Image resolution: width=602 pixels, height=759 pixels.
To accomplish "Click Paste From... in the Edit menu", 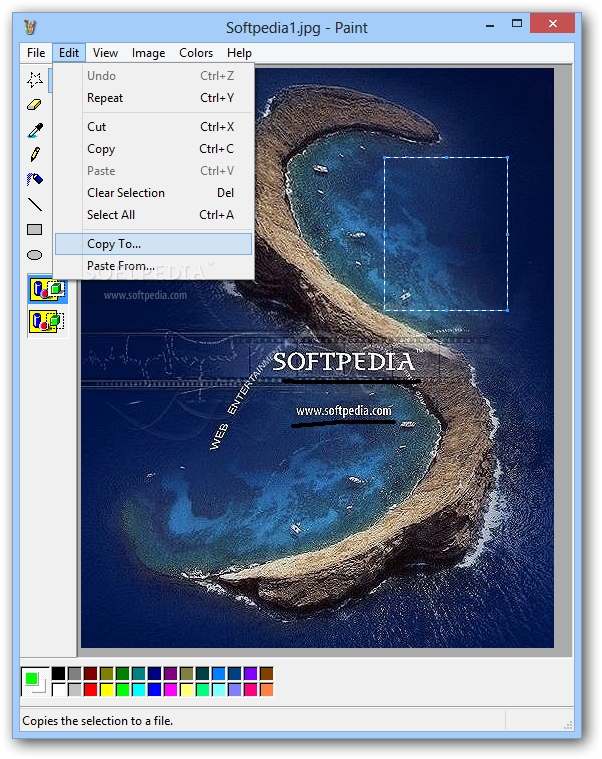I will [x=153, y=266].
